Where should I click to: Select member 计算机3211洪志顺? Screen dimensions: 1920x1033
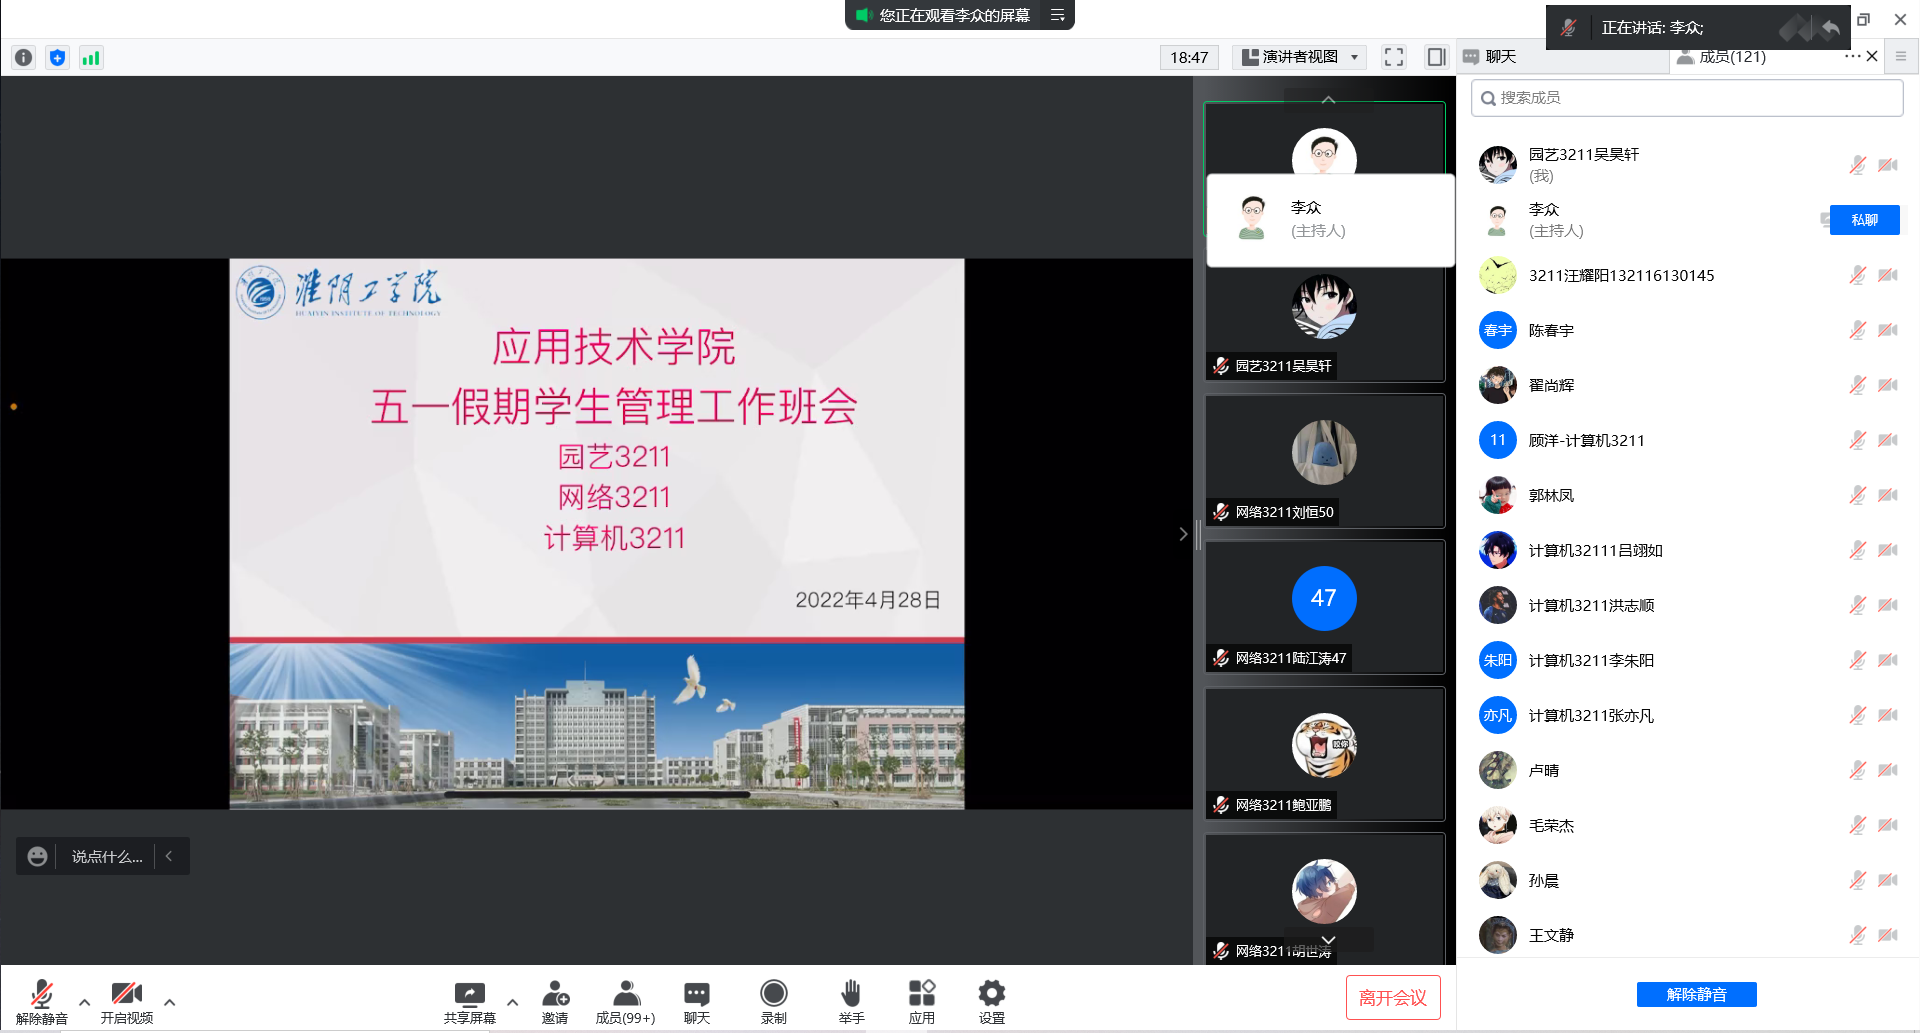point(1687,605)
